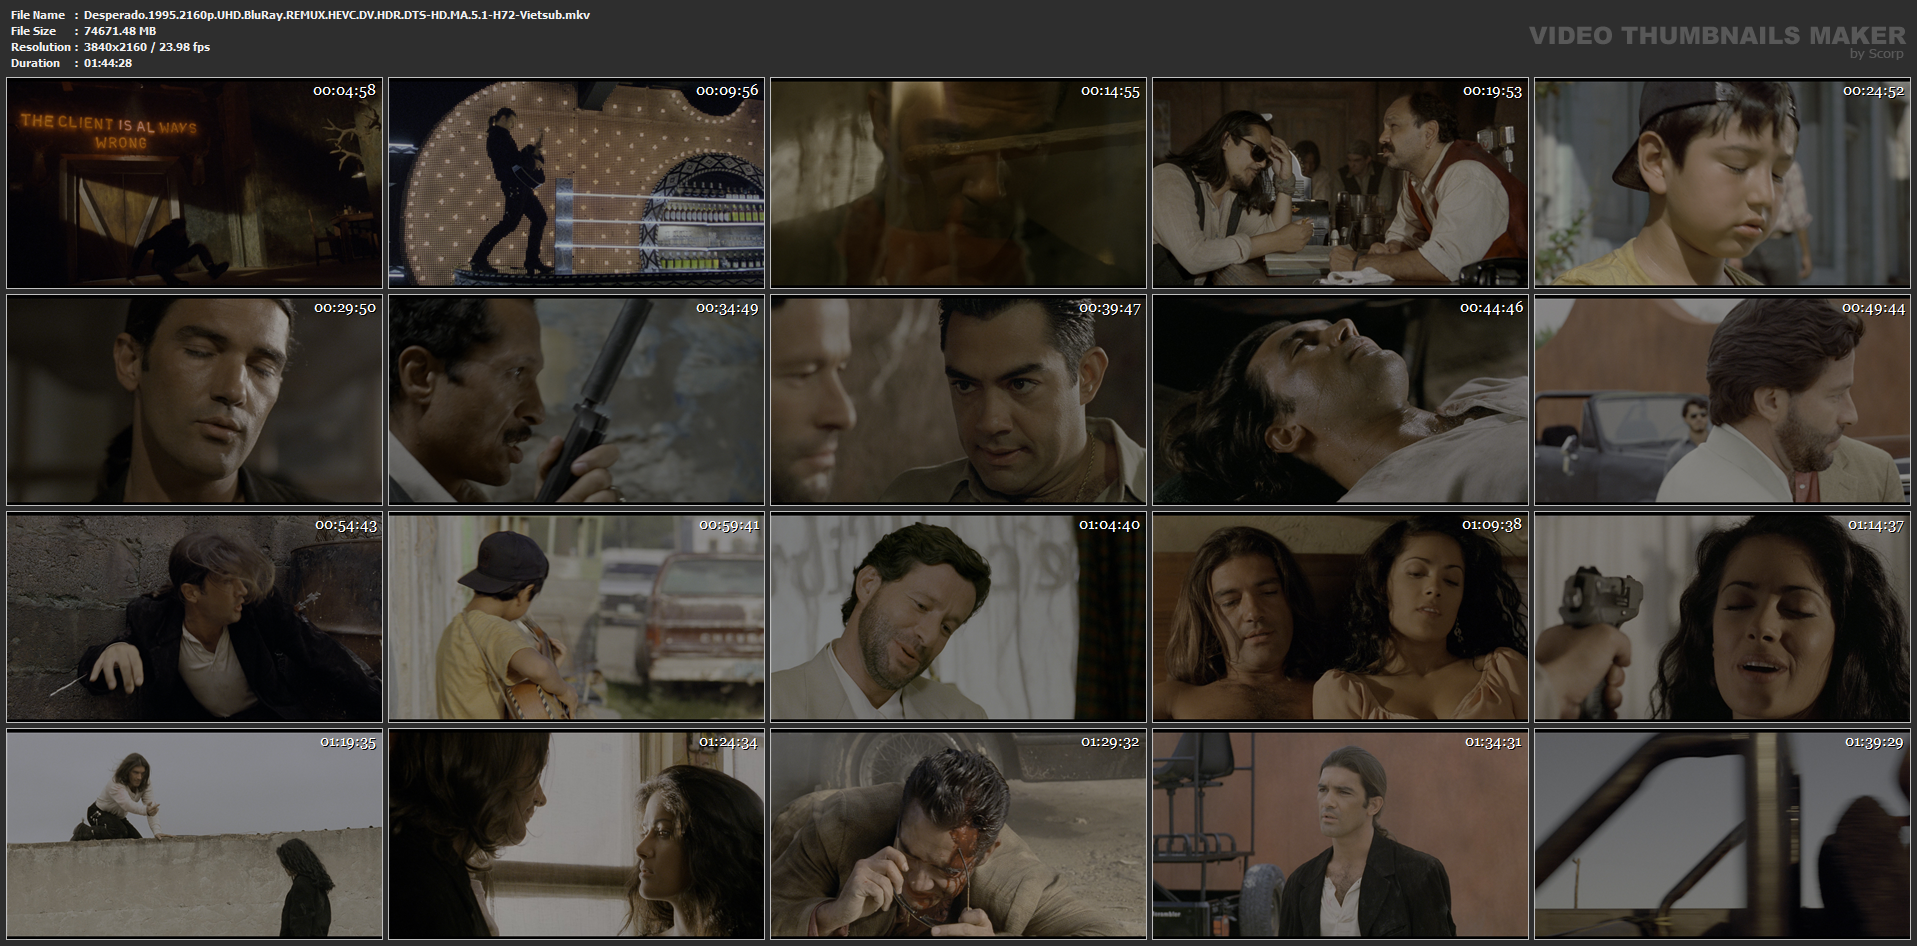Click the duration value 01:44:28
Viewport: 1917px width, 946px height.
click(108, 63)
